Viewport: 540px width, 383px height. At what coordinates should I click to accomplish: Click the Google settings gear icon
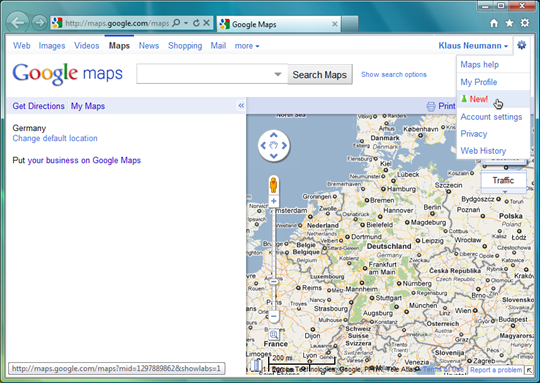click(x=521, y=45)
